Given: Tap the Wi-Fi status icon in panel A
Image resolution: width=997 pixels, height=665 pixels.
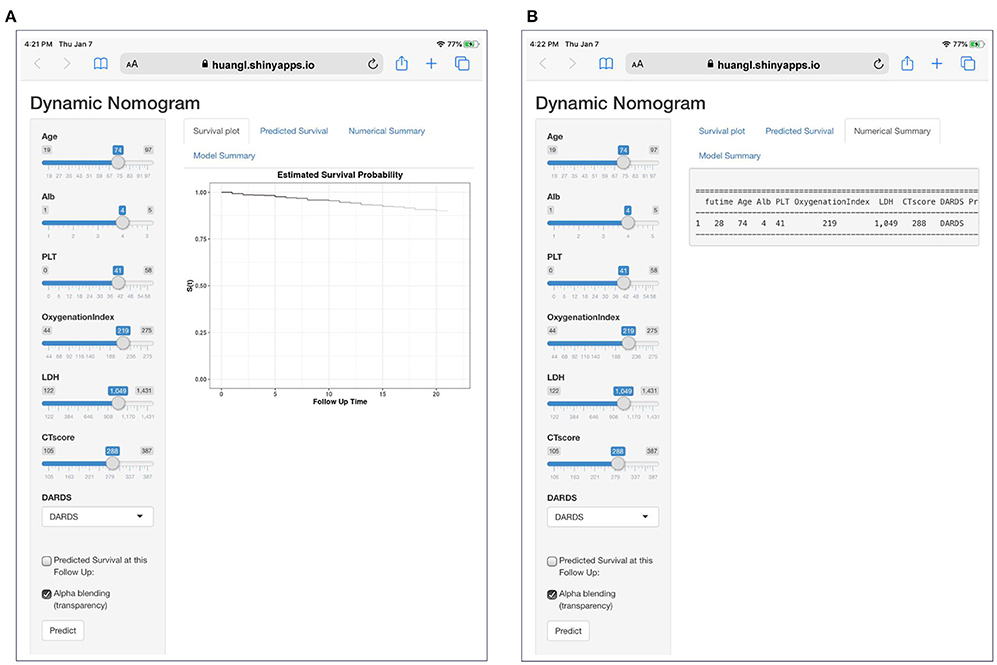Looking at the screenshot, I should point(441,44).
